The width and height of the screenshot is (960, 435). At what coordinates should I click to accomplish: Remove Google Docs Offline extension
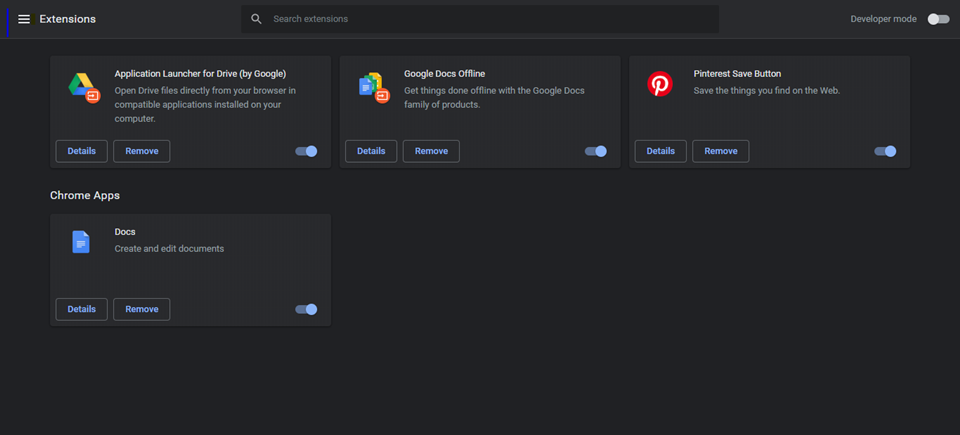pyautogui.click(x=431, y=151)
